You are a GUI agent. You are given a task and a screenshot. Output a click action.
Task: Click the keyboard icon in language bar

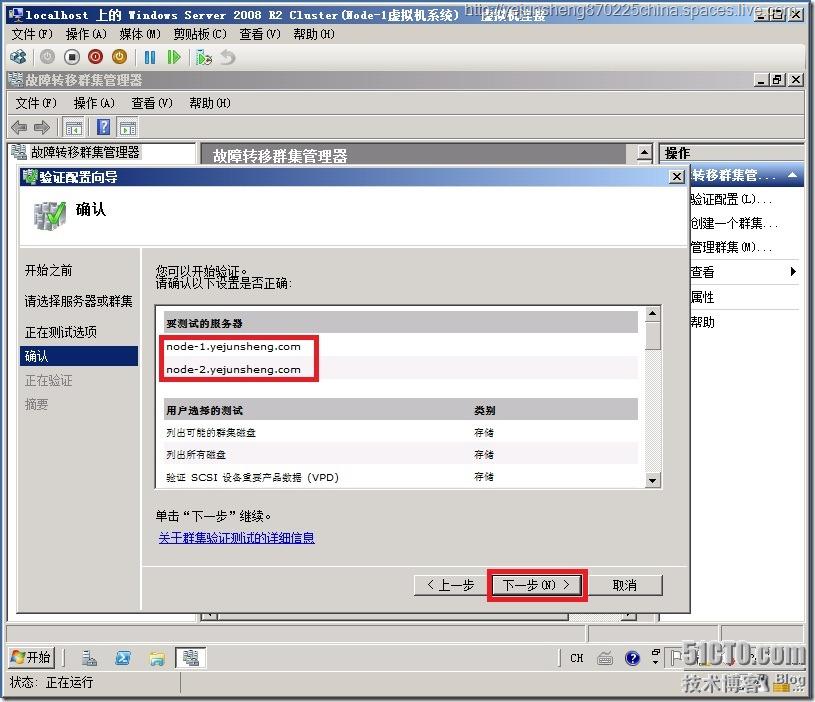coord(604,659)
